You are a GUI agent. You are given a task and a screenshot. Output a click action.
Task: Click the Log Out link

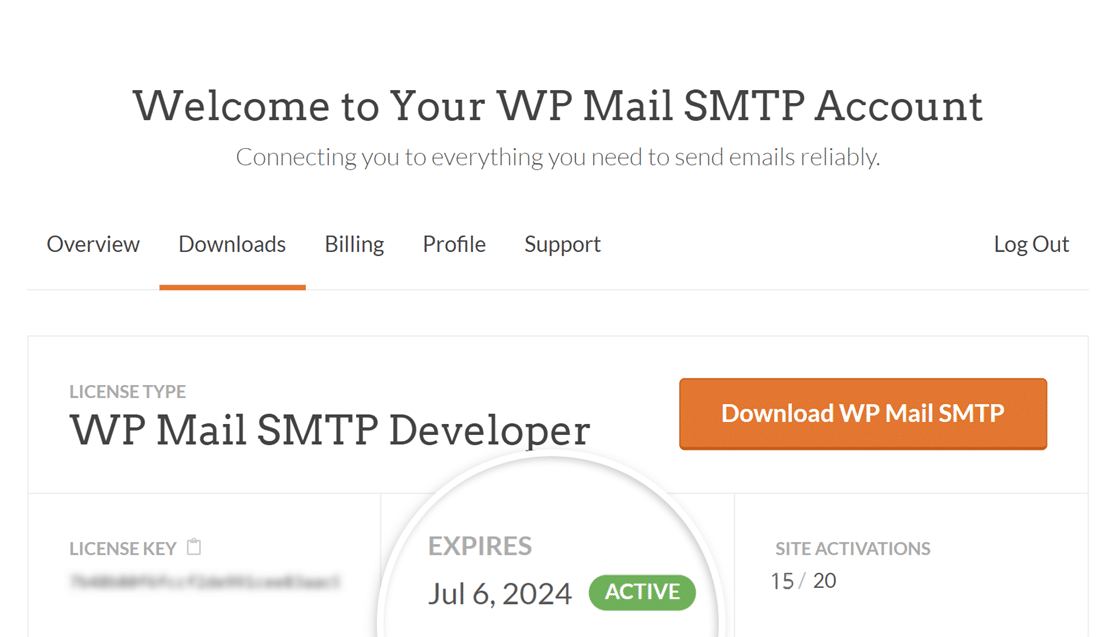[1031, 245]
